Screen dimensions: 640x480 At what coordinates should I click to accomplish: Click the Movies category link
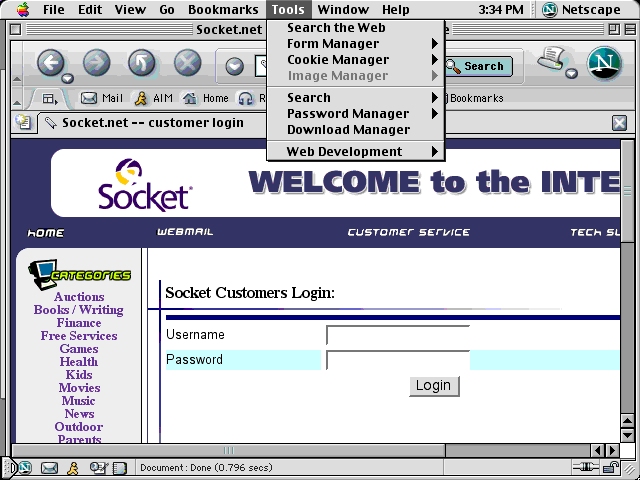(79, 388)
